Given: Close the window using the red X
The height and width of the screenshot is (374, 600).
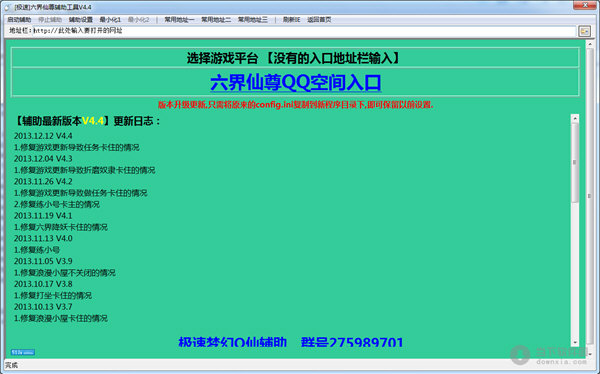Looking at the screenshot, I should [585, 5].
